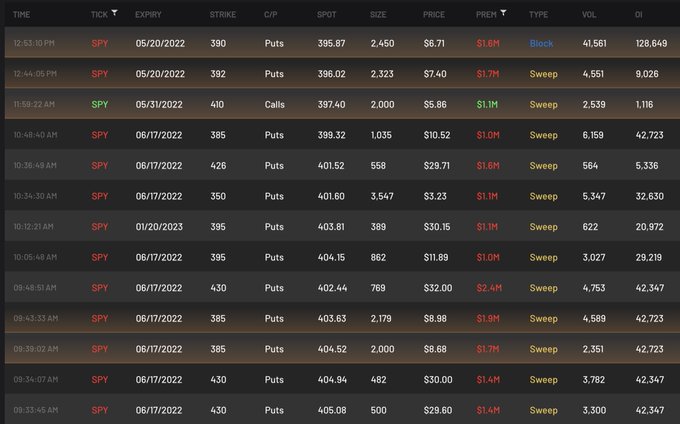
Task: Click the TICK column header label
Action: point(99,15)
